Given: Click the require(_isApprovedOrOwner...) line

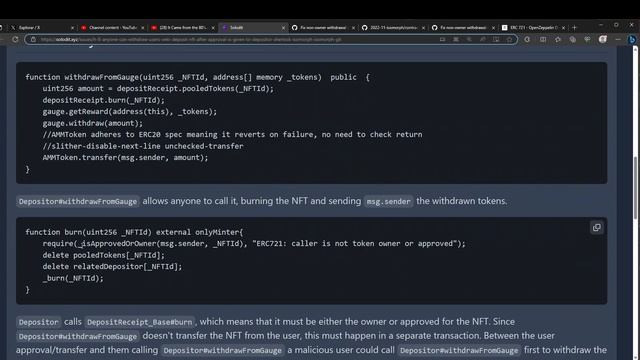Looking at the screenshot, I should pyautogui.click(x=254, y=243).
